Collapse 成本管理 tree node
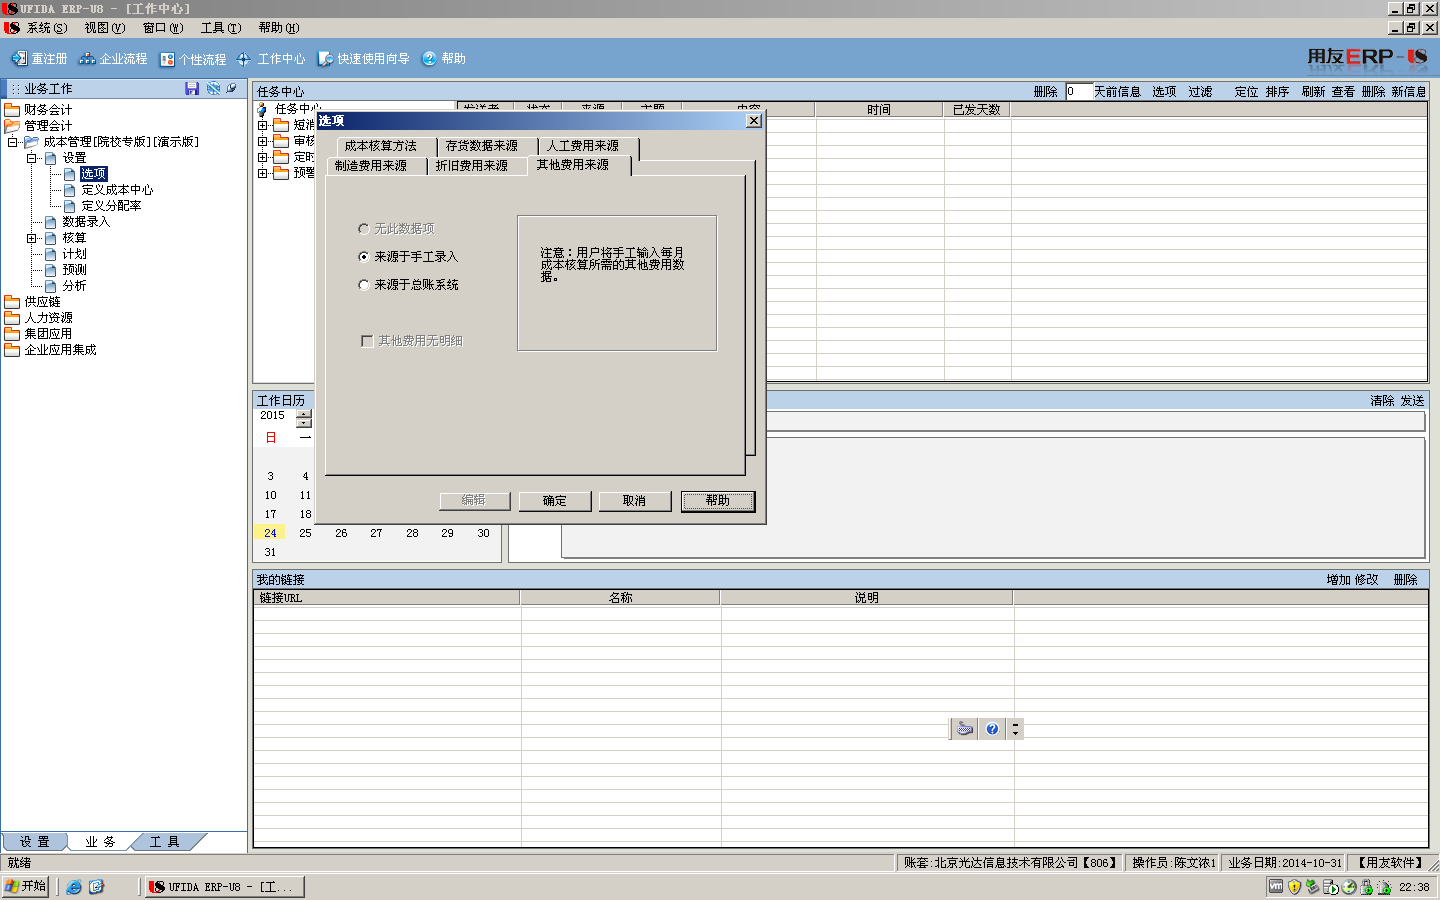 [13, 142]
